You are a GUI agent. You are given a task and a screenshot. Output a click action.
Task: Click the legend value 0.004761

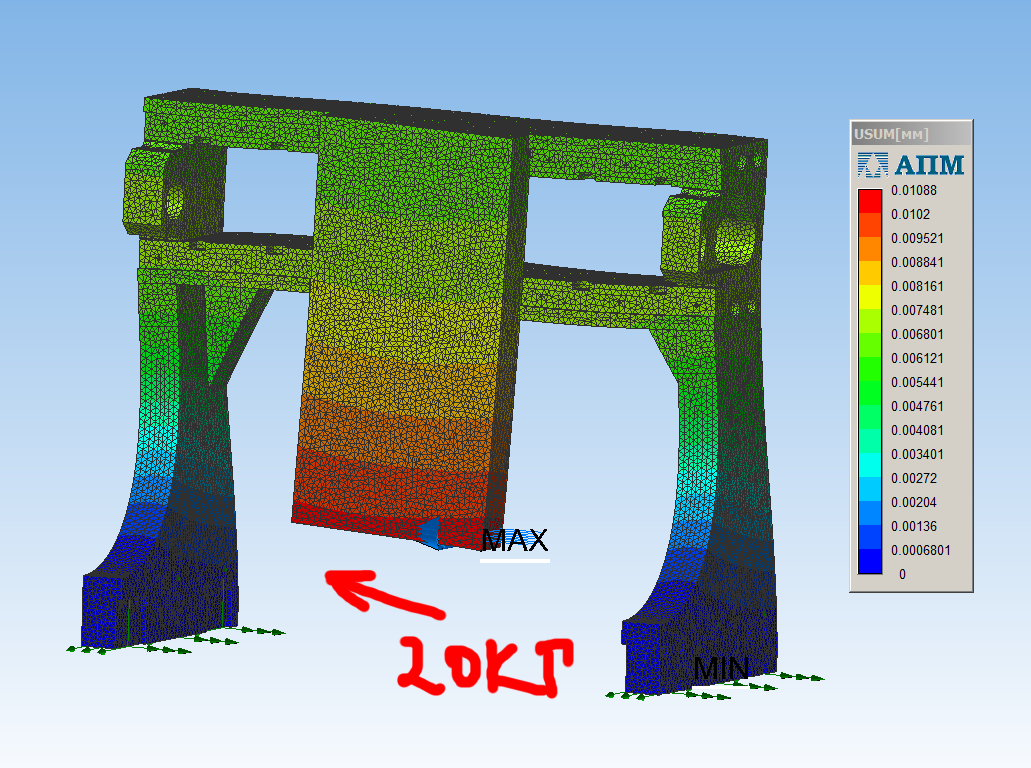pyautogui.click(x=917, y=406)
